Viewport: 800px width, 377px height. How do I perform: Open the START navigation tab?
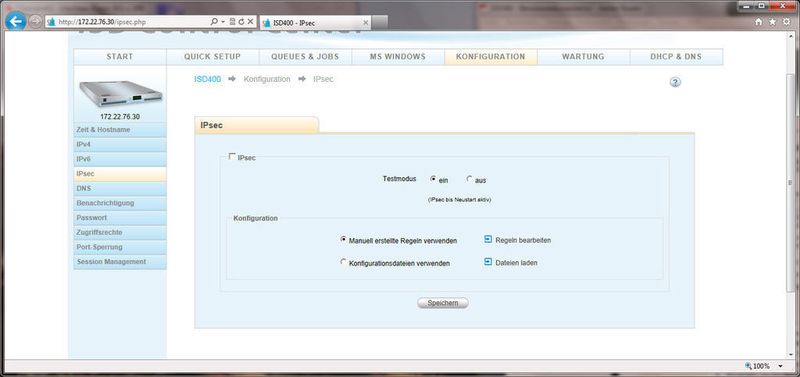coord(120,57)
